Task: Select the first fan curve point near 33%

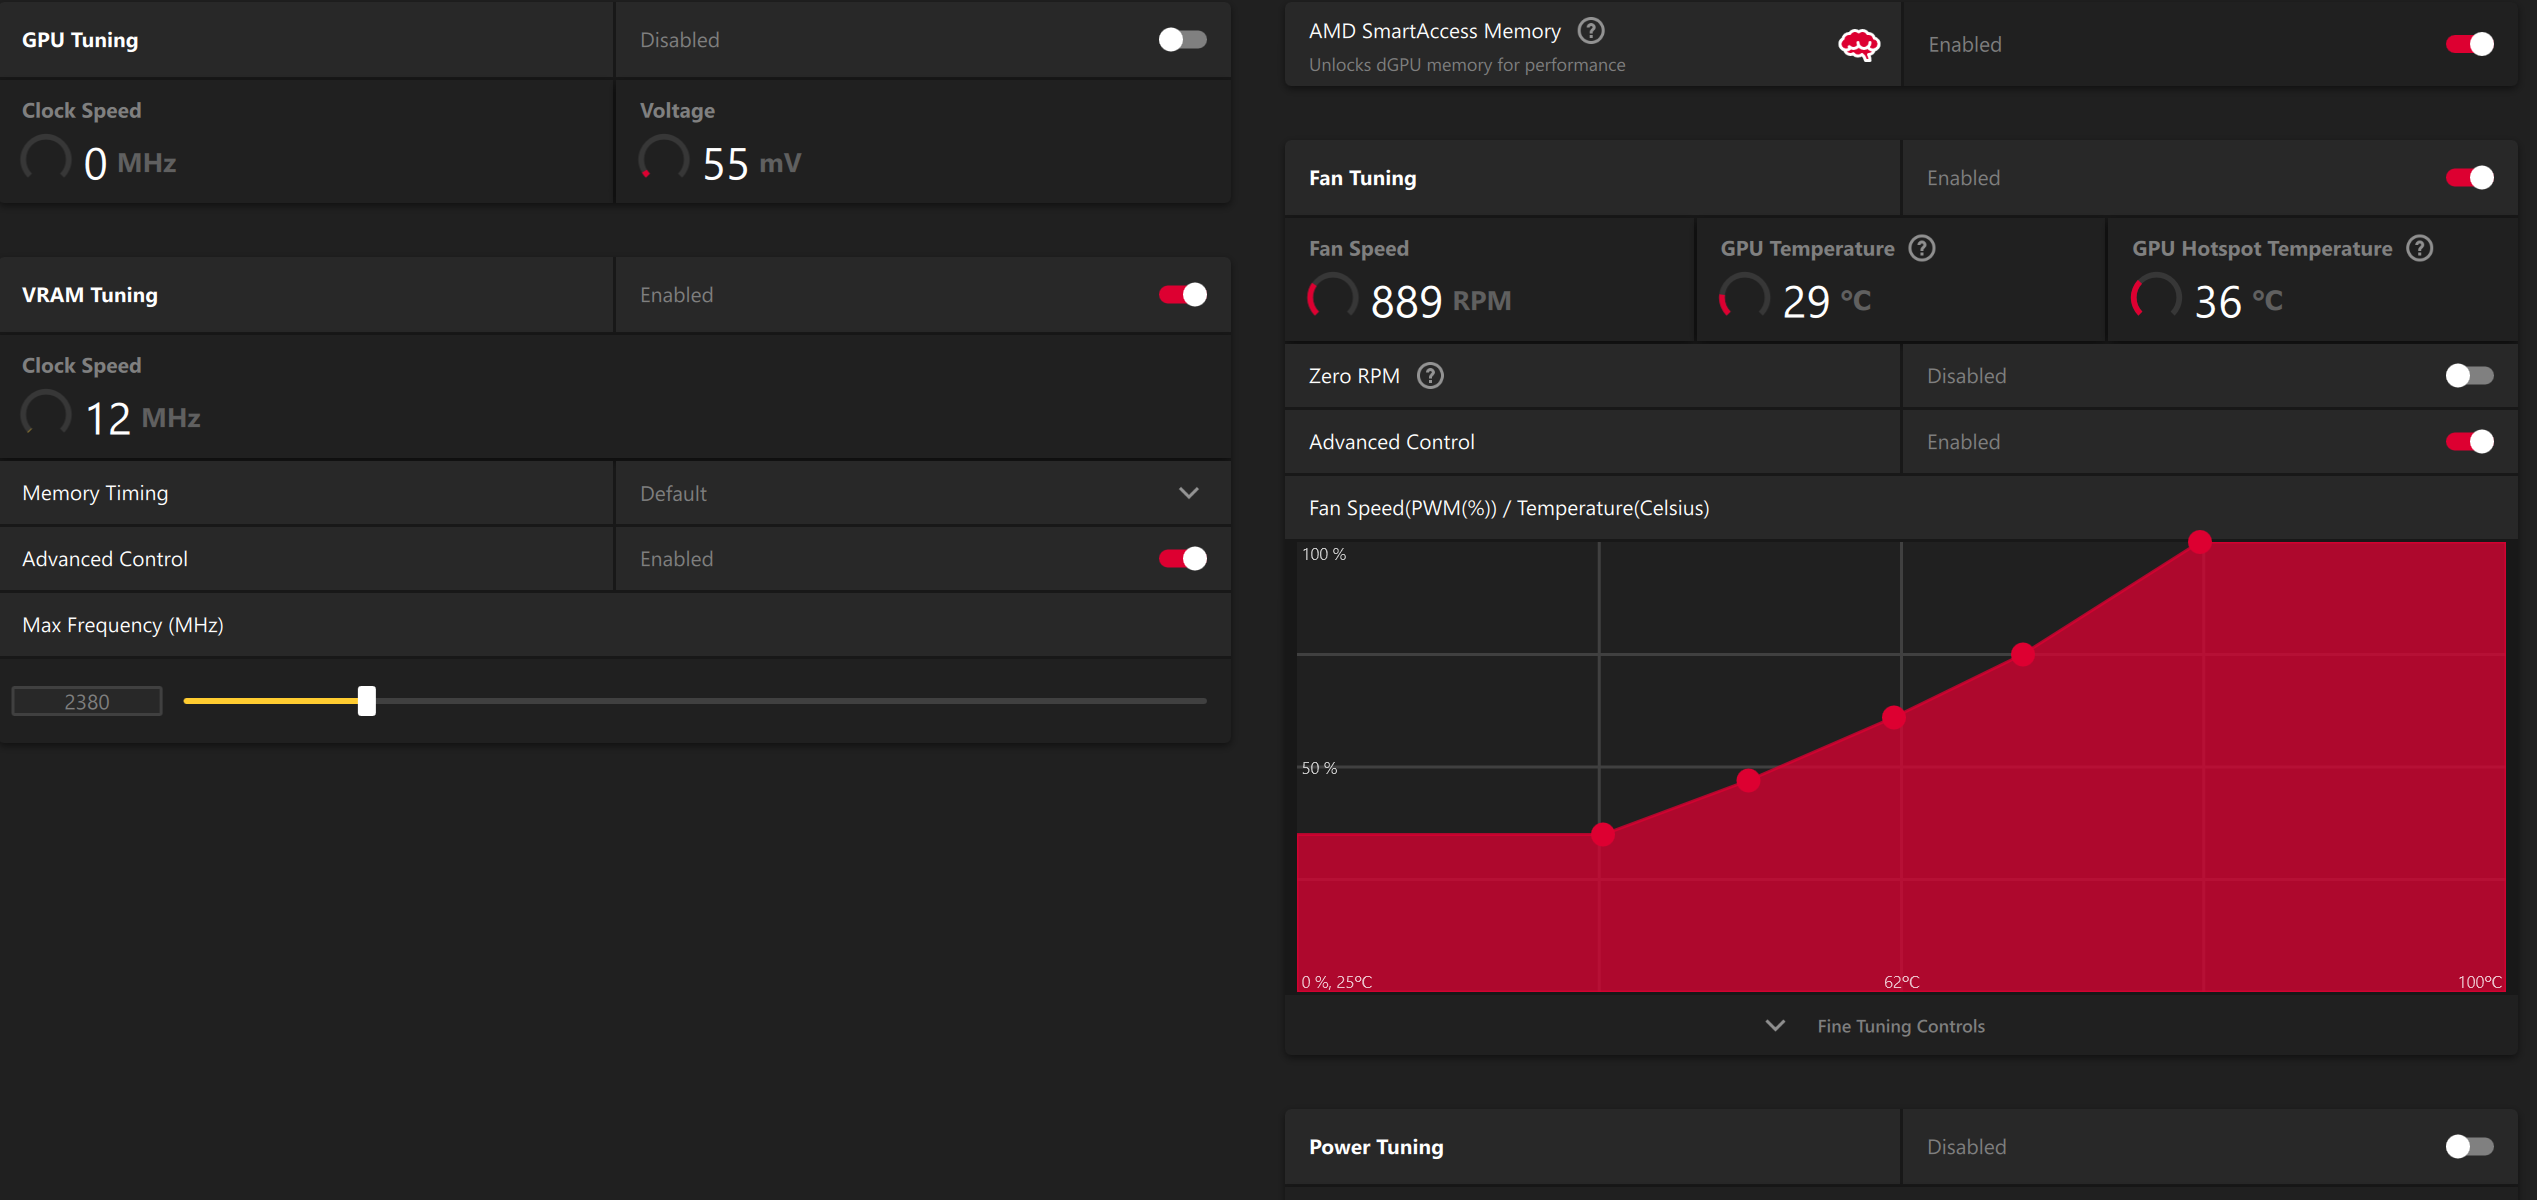Action: [x=1603, y=834]
